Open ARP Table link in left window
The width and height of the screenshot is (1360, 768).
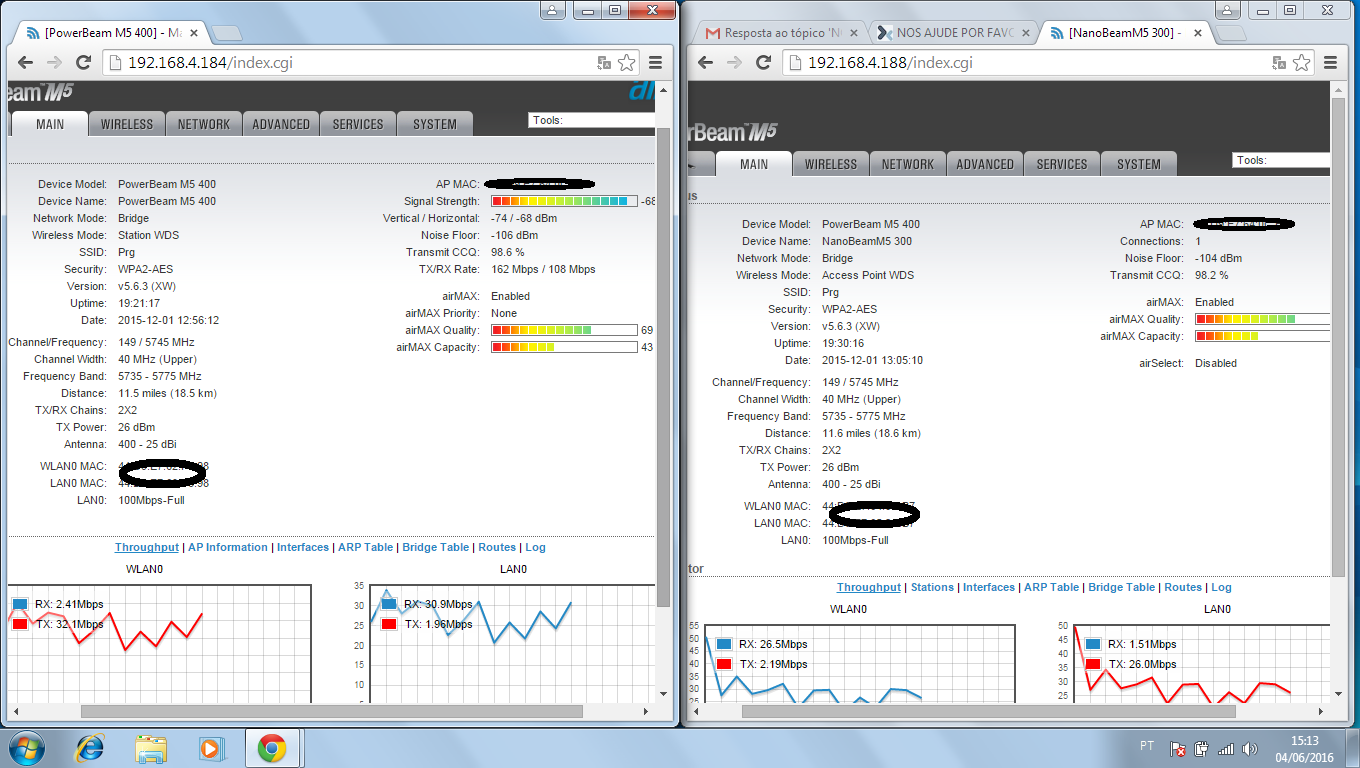(x=365, y=547)
